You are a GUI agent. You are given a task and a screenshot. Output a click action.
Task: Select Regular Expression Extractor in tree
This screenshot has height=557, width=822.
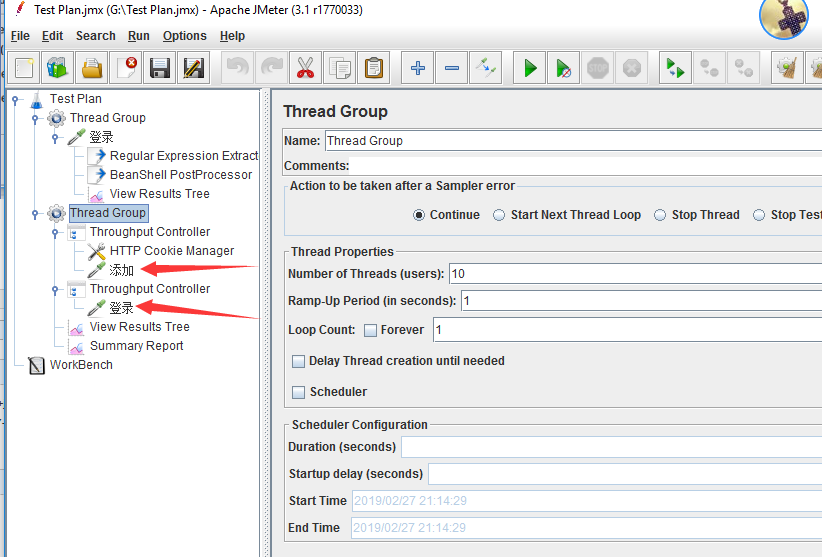183,156
